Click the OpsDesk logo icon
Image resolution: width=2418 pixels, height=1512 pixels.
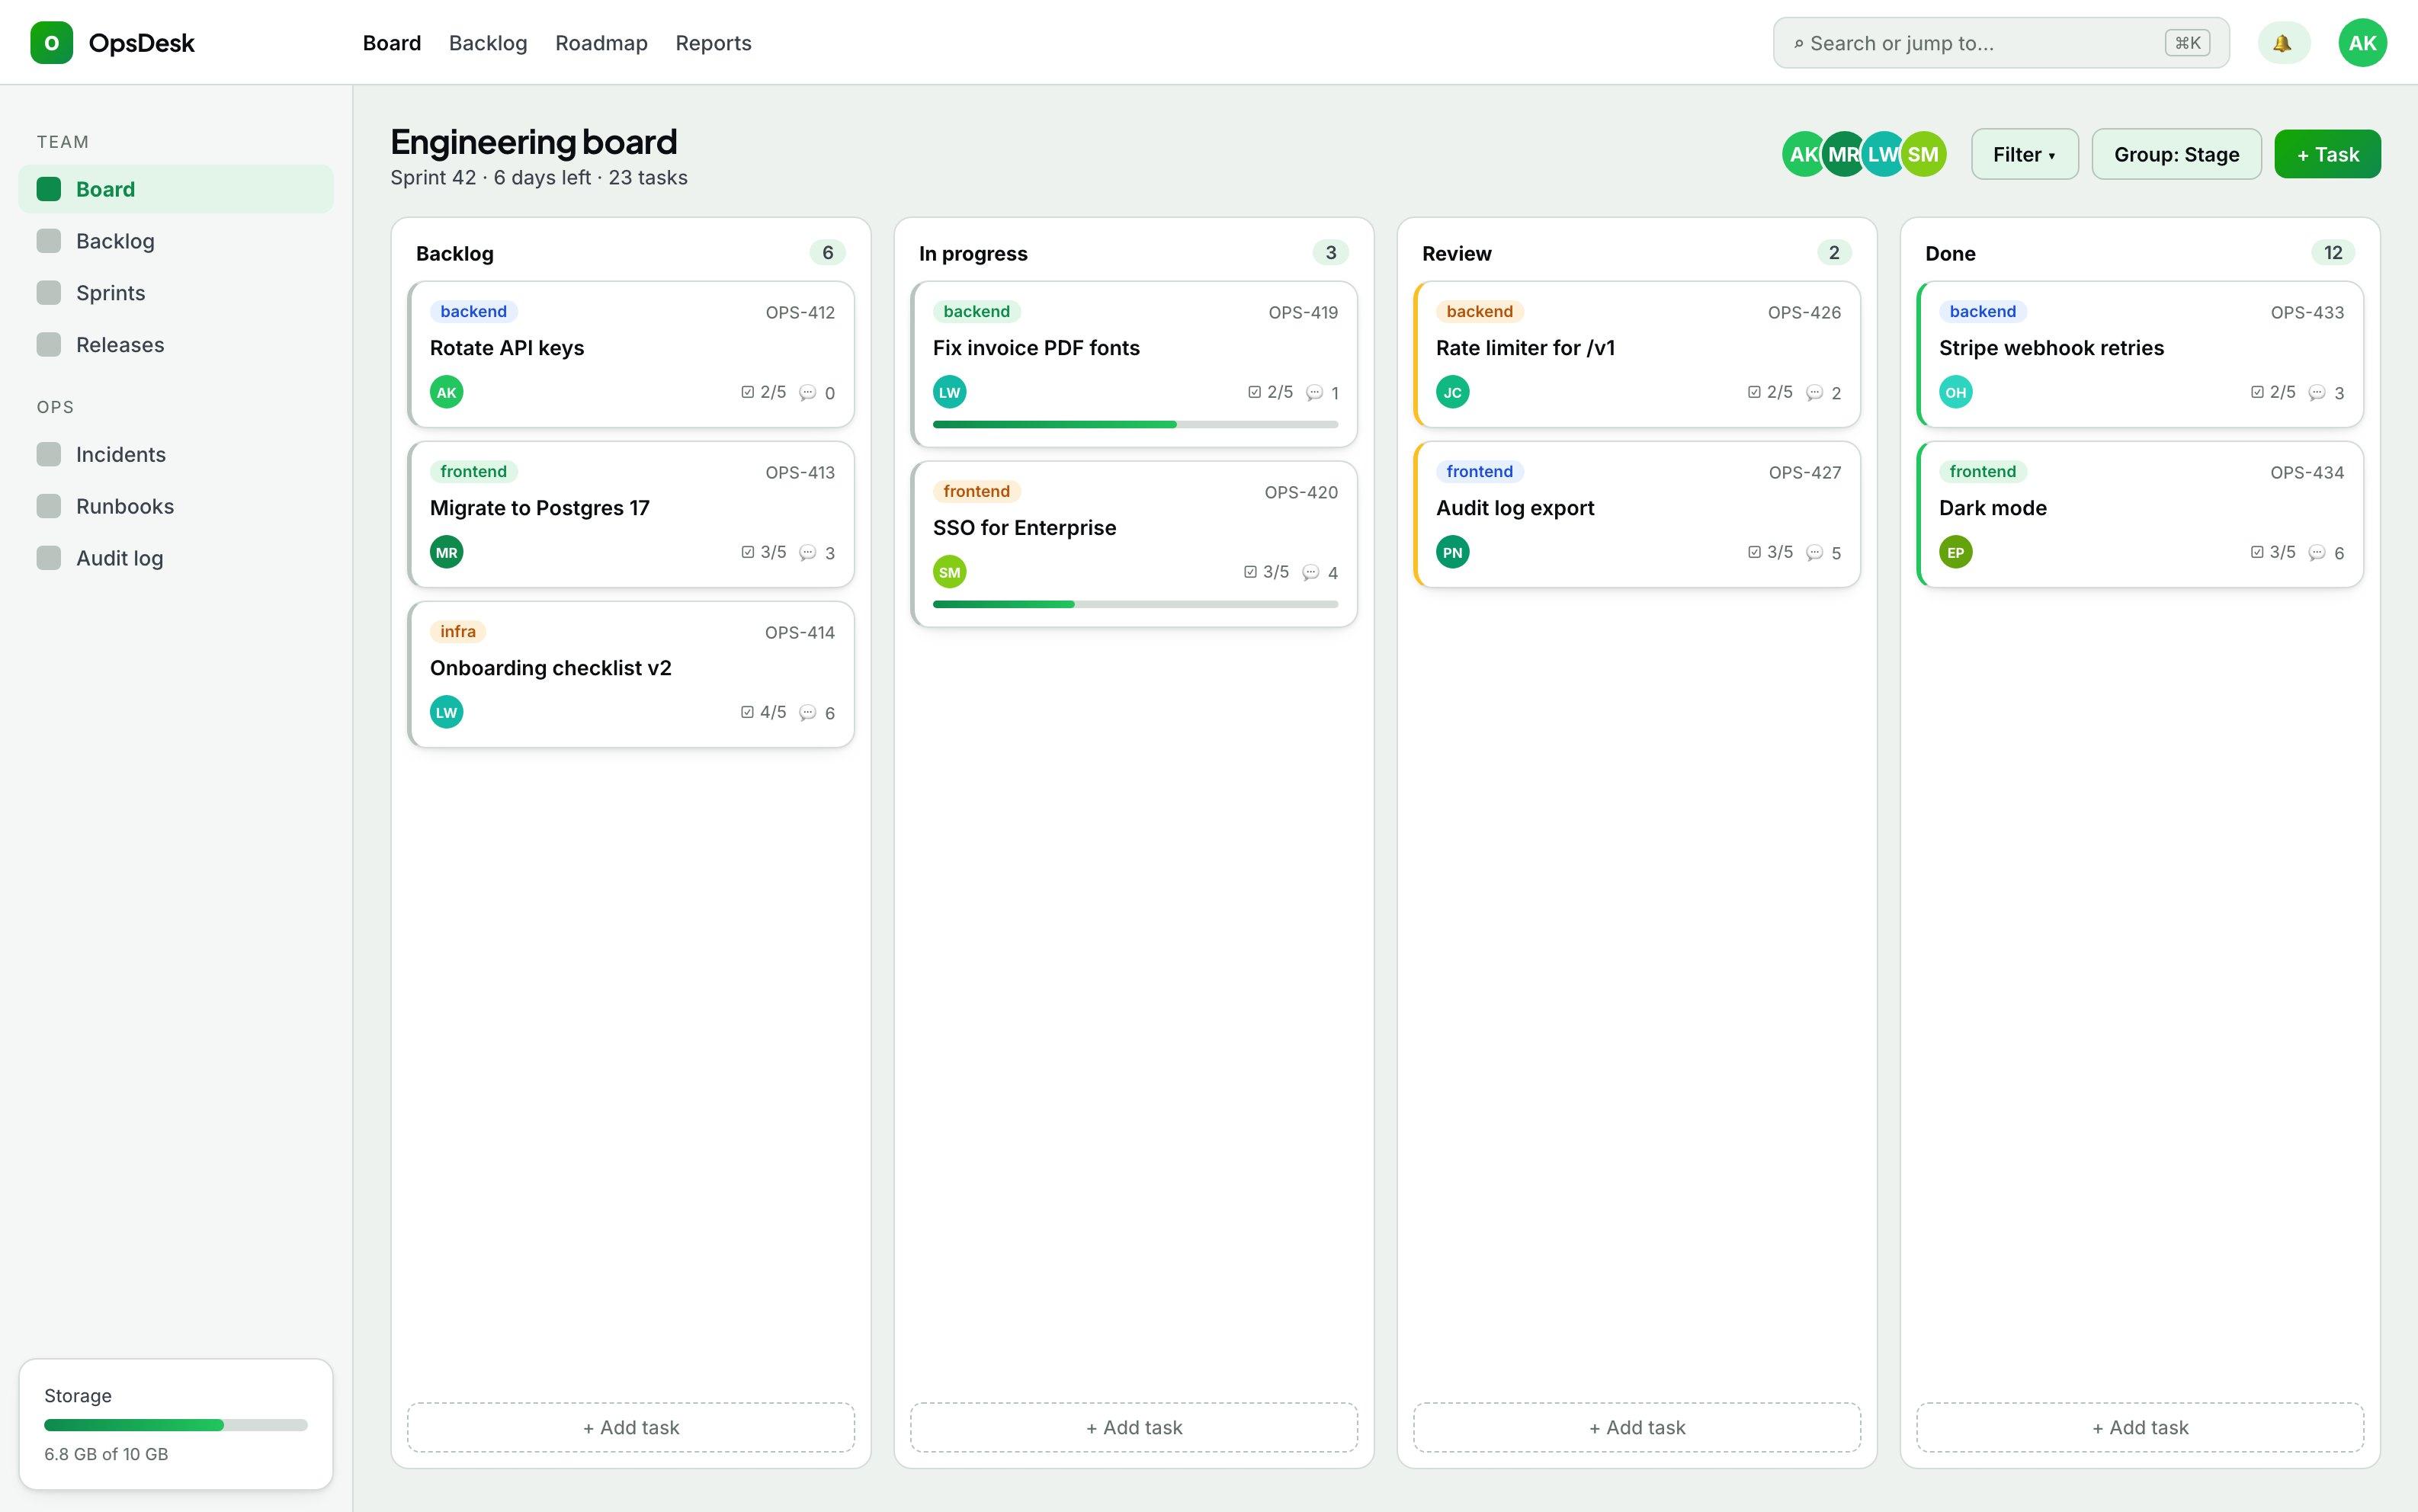(x=51, y=43)
